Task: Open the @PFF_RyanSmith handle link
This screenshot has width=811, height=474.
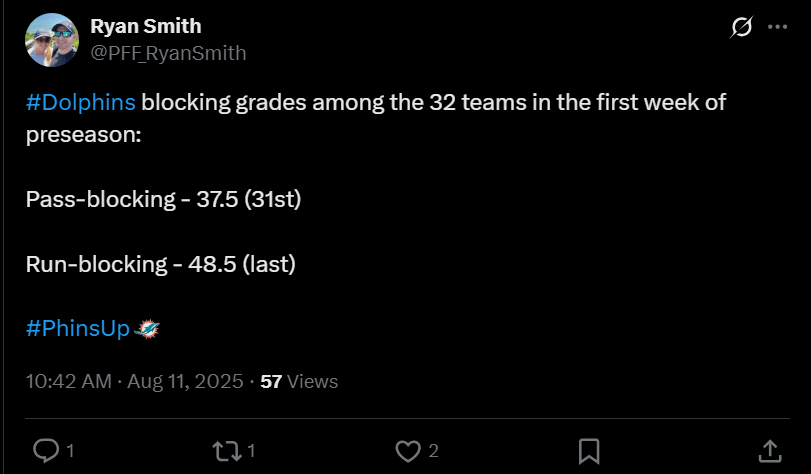Action: (168, 53)
